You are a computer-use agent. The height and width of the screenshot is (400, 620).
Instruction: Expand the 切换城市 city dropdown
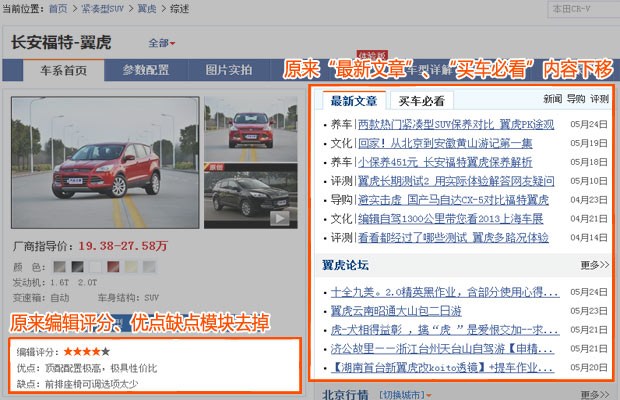(x=405, y=395)
